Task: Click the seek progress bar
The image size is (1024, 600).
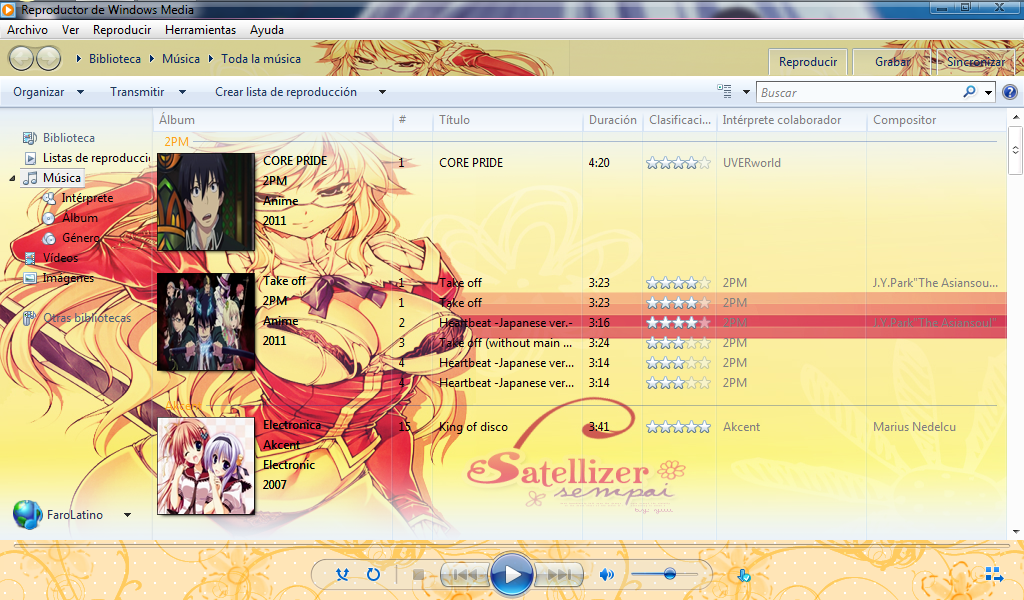Action: (511, 545)
